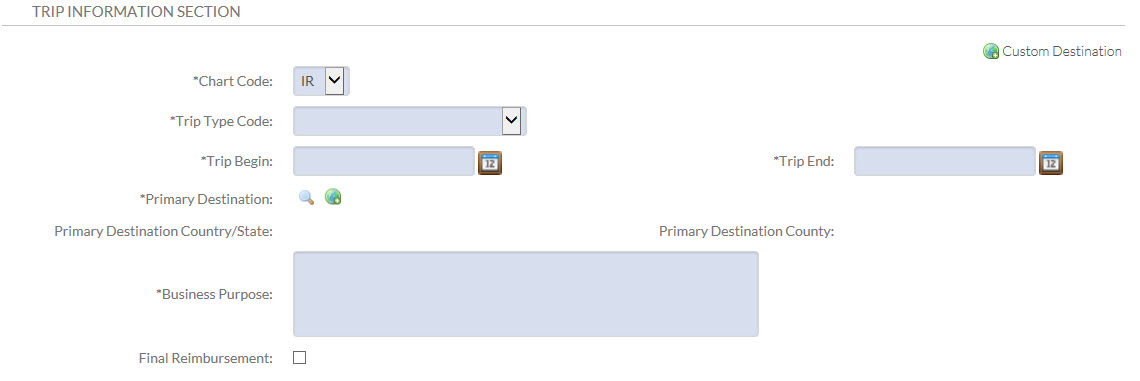1140x381 pixels.
Task: Focus the Trip End date field
Action: pos(944,161)
